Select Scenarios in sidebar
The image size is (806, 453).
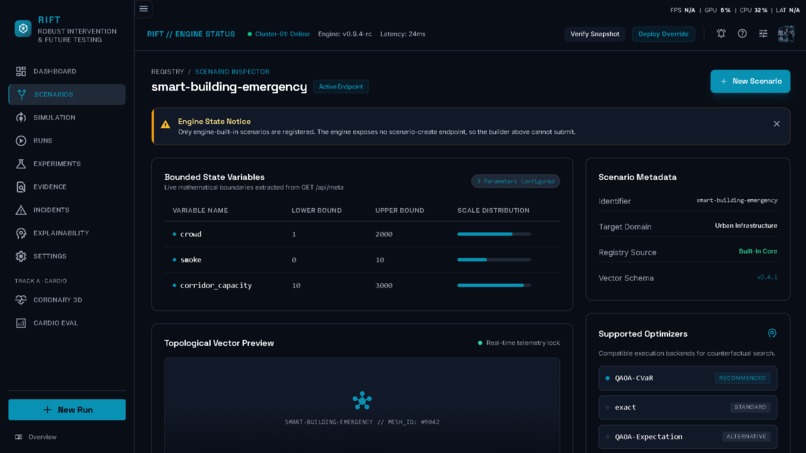coord(67,95)
